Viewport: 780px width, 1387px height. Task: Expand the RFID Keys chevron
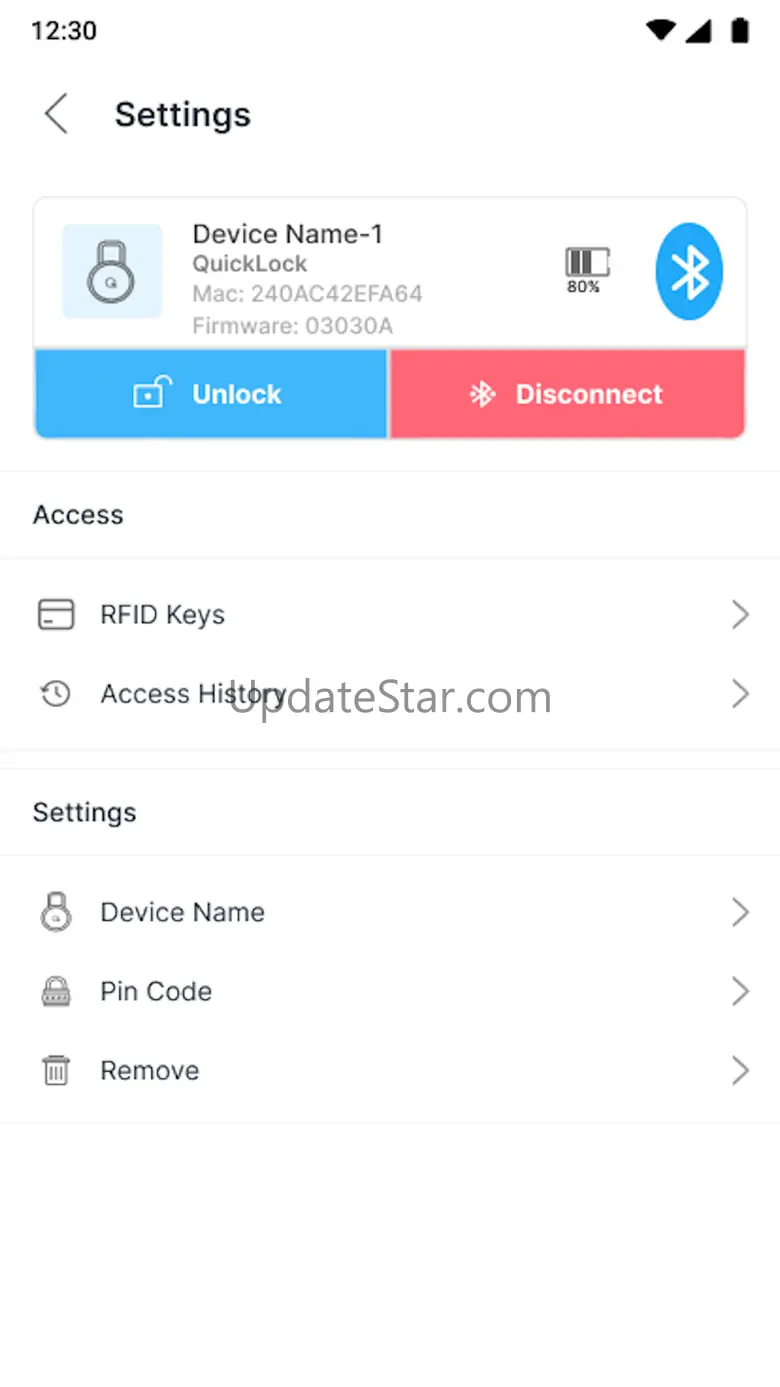pyautogui.click(x=740, y=614)
